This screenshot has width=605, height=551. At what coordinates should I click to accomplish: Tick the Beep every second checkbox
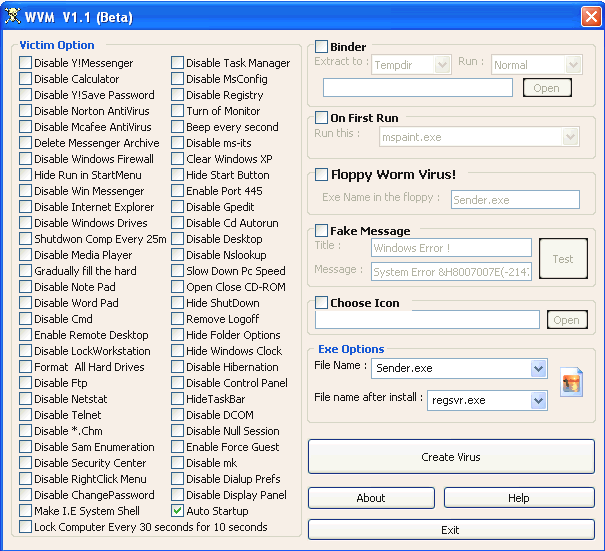pos(177,127)
